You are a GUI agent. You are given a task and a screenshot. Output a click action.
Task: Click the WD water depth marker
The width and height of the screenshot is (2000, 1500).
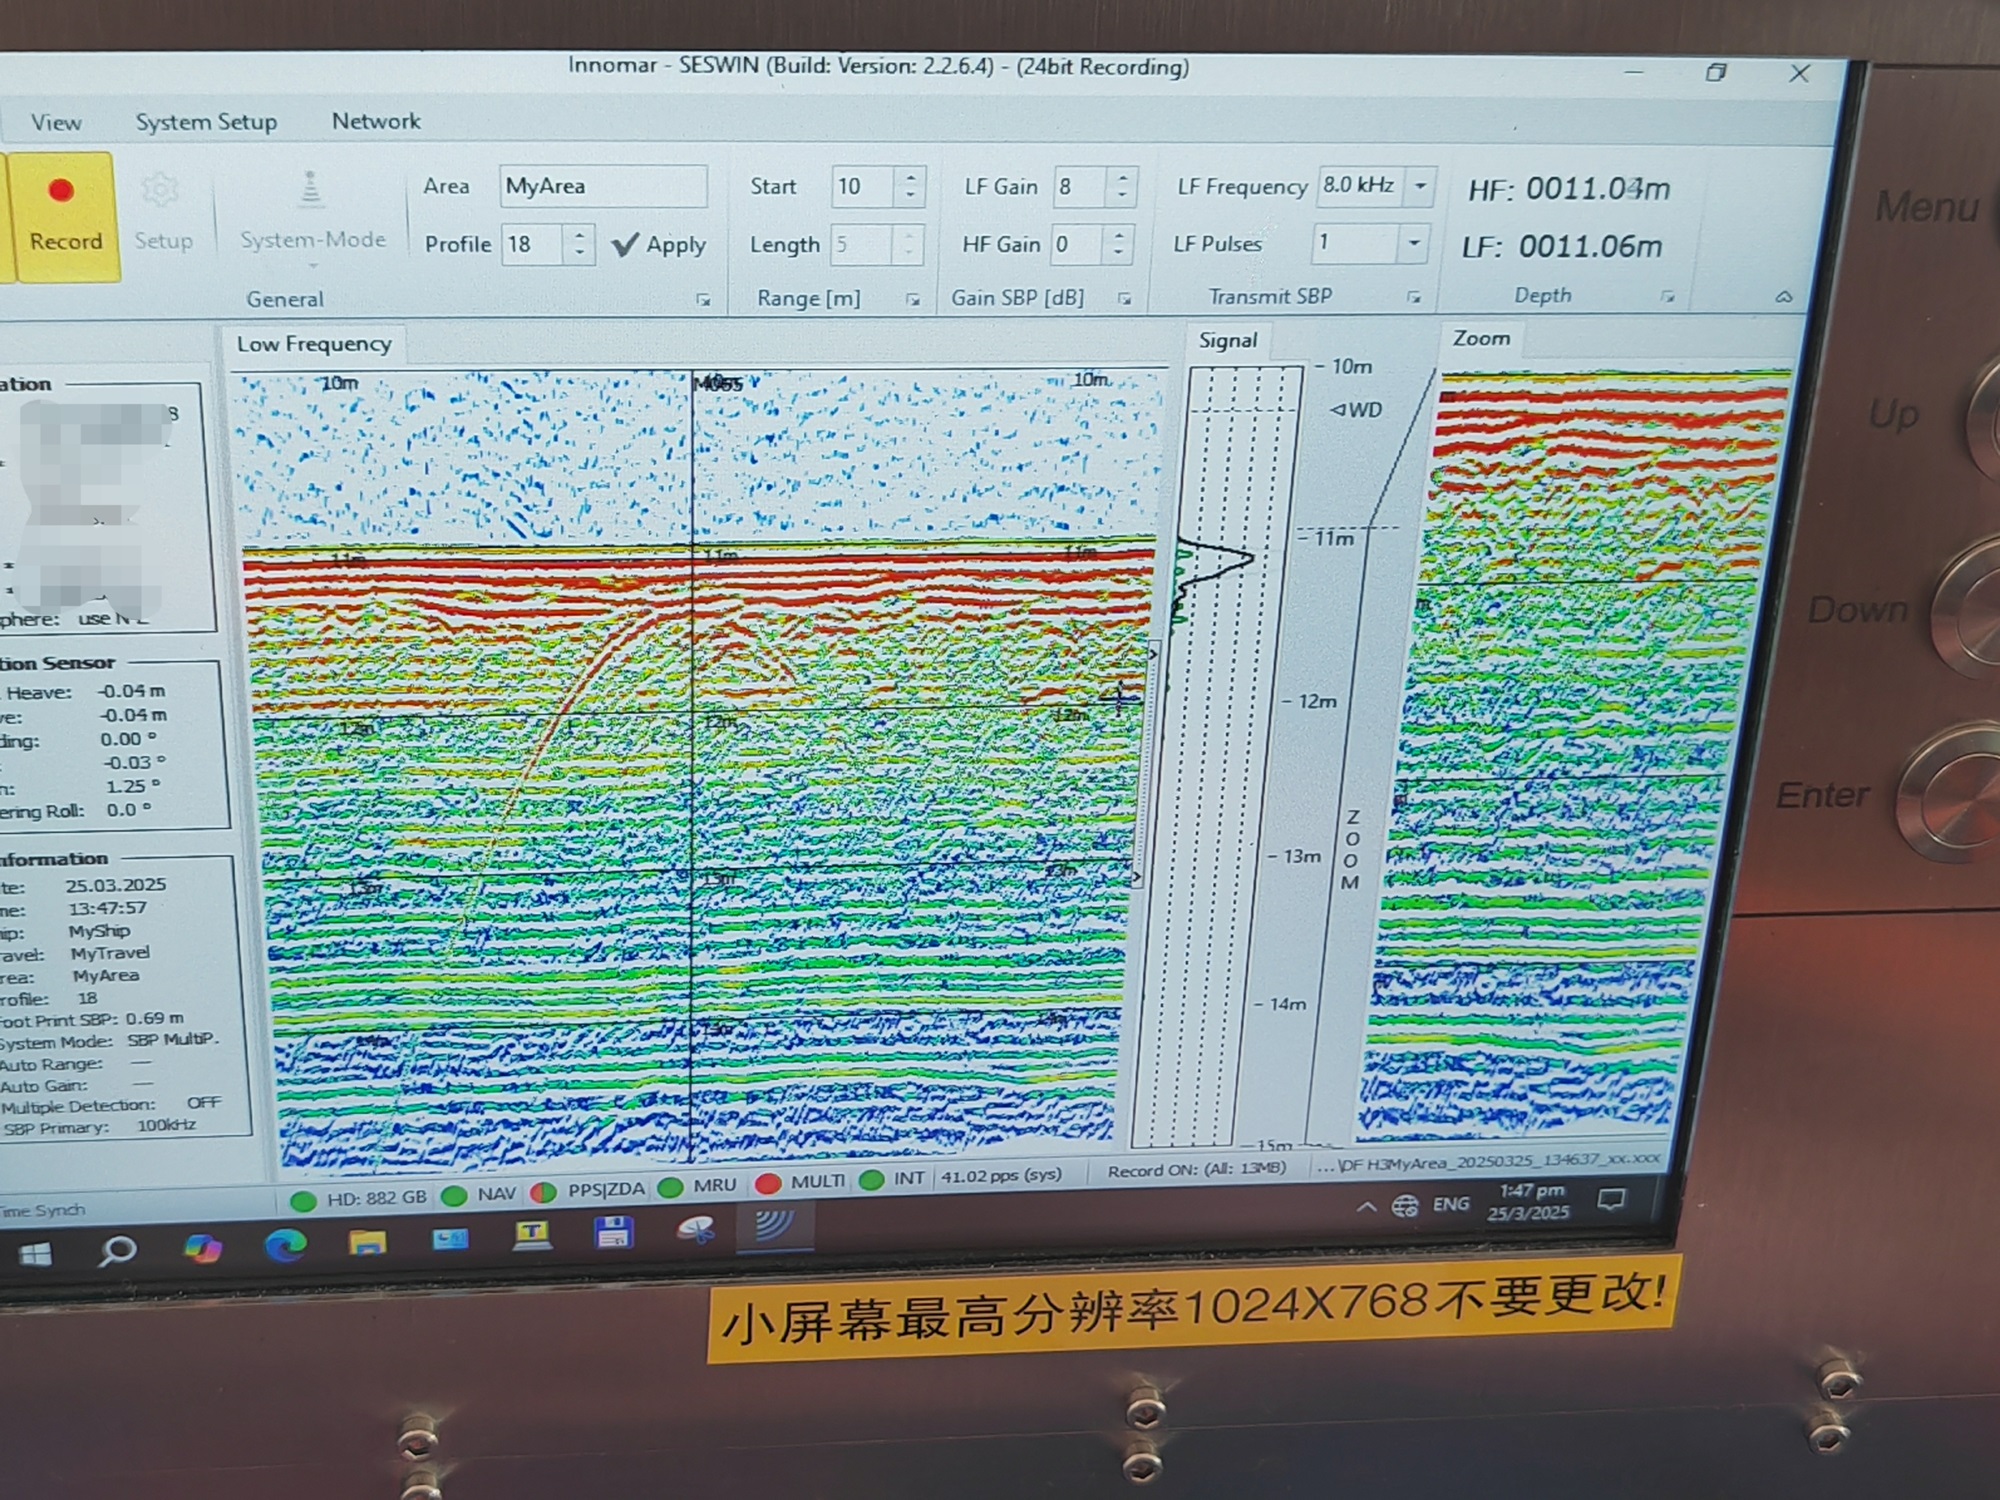coord(1357,410)
